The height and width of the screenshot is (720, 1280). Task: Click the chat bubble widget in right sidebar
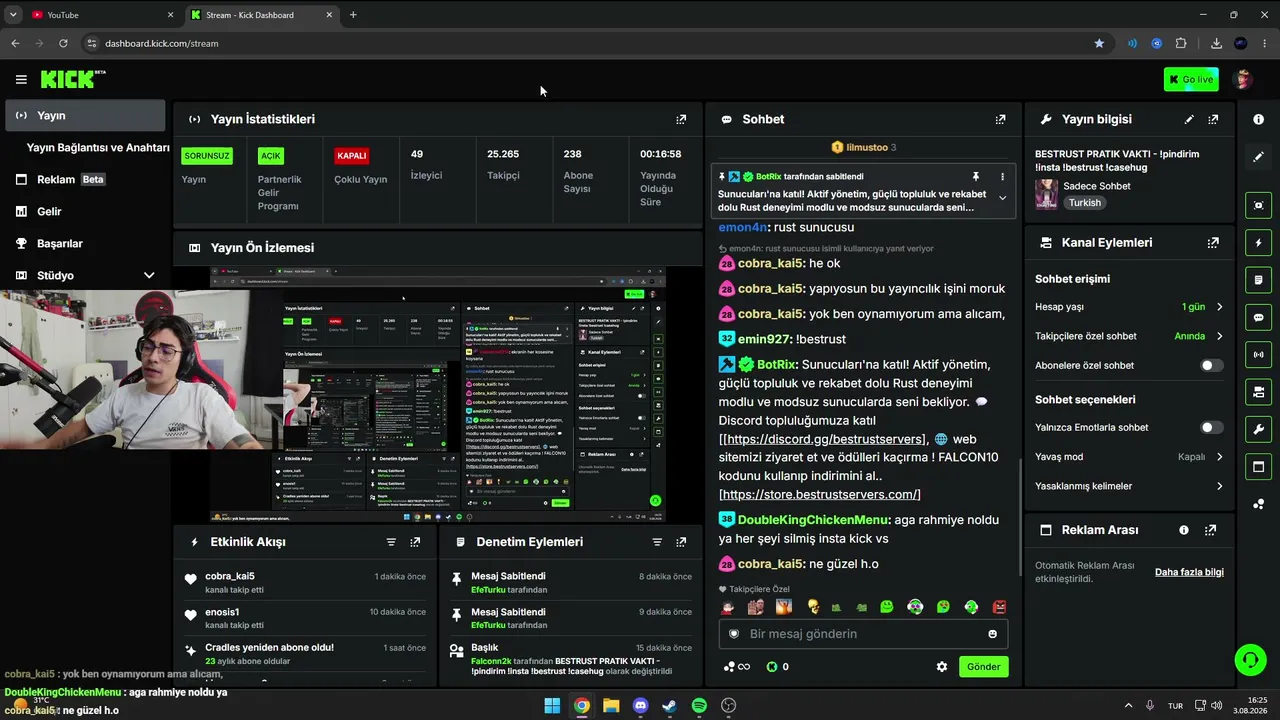point(1258,317)
